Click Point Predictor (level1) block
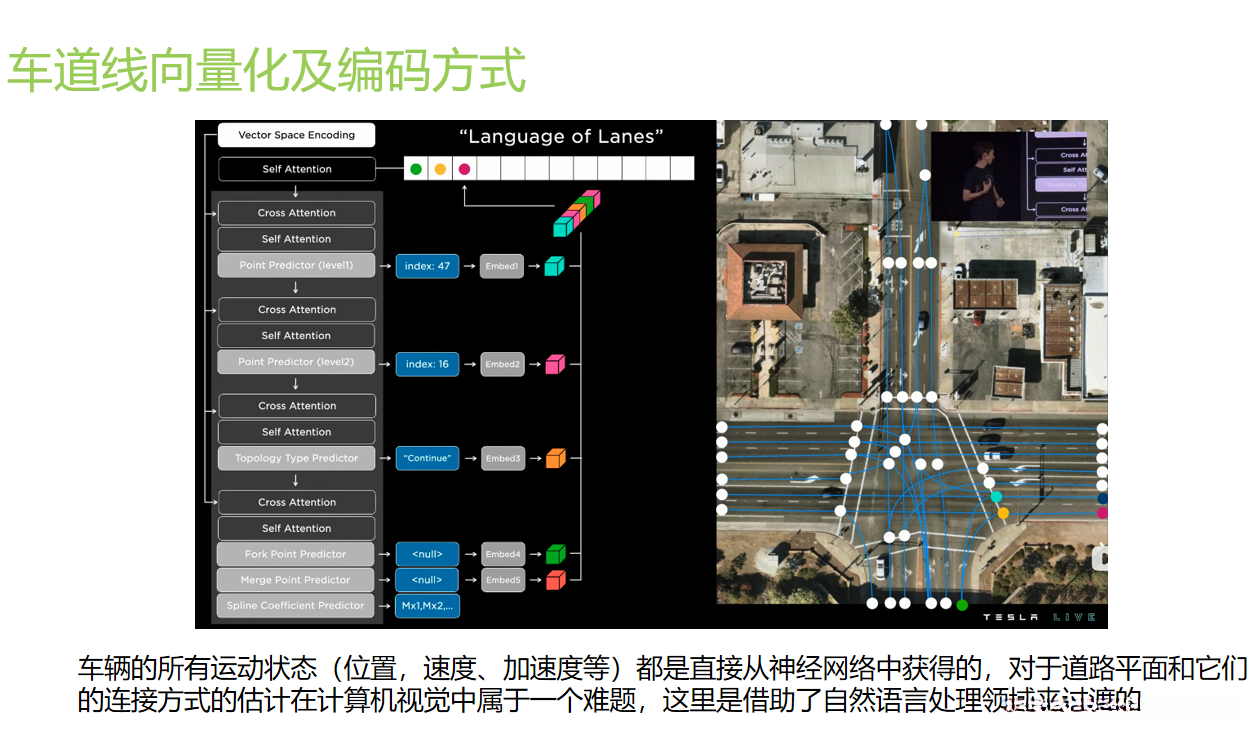1252x733 pixels. click(297, 266)
